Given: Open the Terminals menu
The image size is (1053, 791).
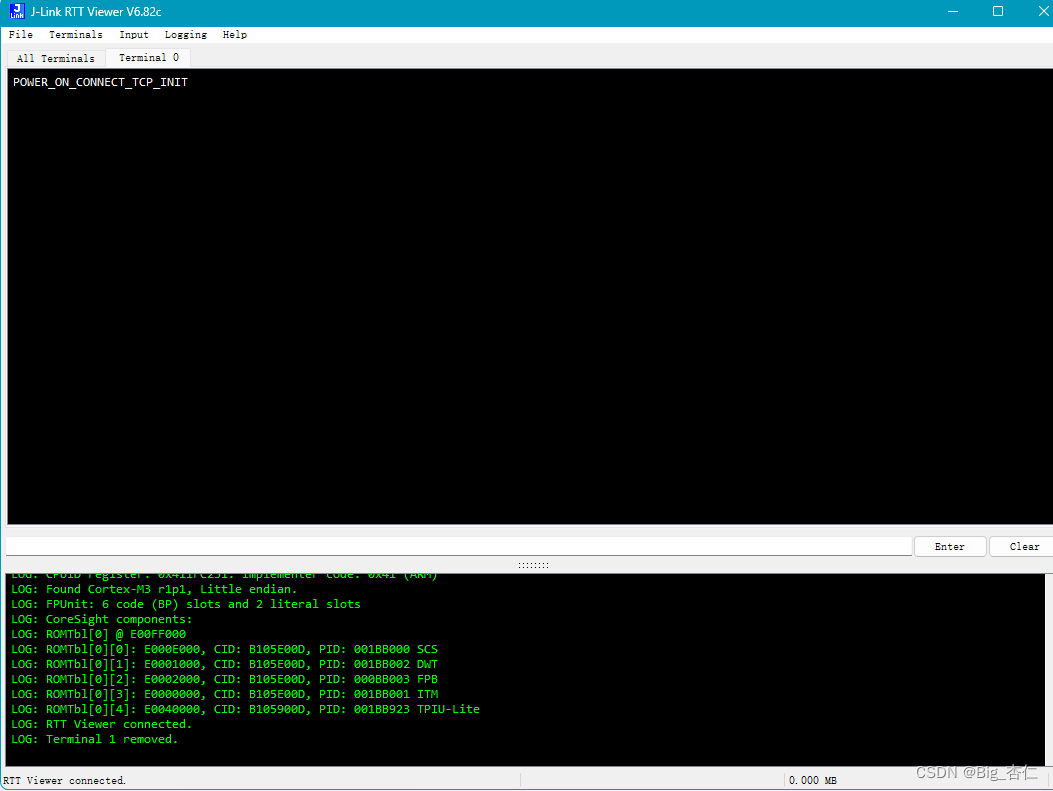Looking at the screenshot, I should (76, 34).
